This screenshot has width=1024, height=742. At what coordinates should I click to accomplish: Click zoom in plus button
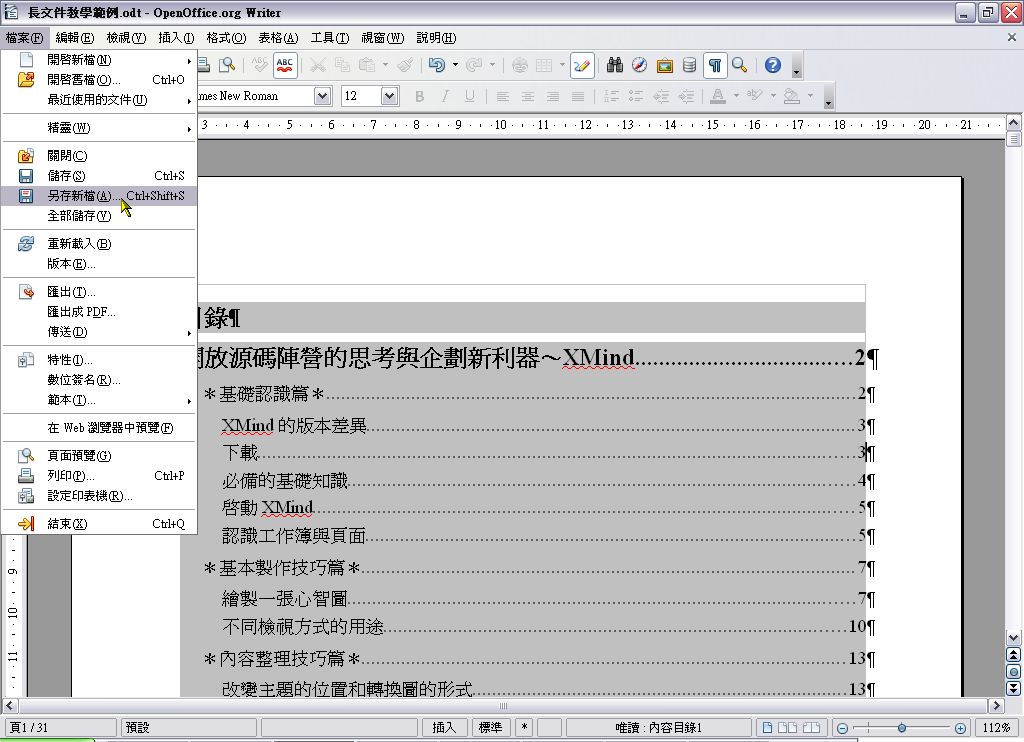click(x=960, y=728)
